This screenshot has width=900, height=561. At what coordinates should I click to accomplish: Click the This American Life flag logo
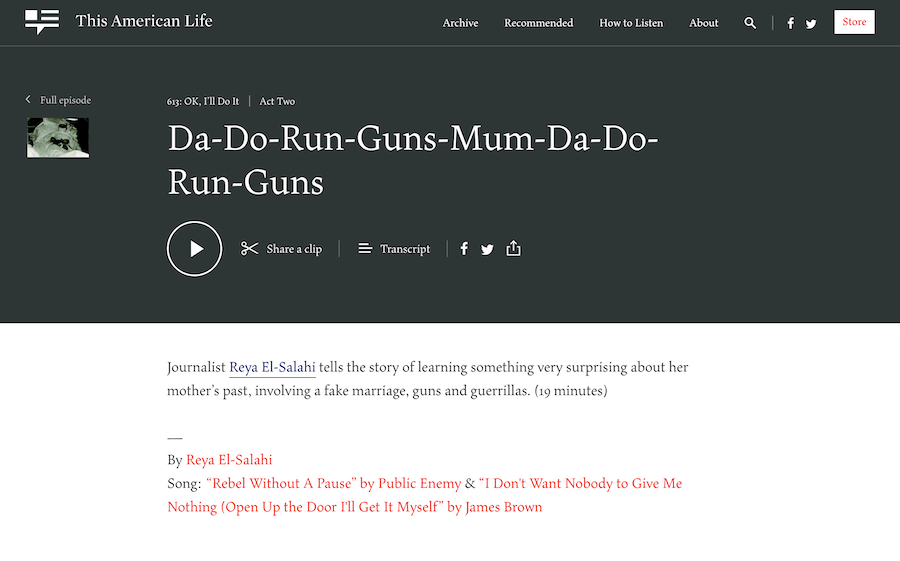click(x=42, y=22)
